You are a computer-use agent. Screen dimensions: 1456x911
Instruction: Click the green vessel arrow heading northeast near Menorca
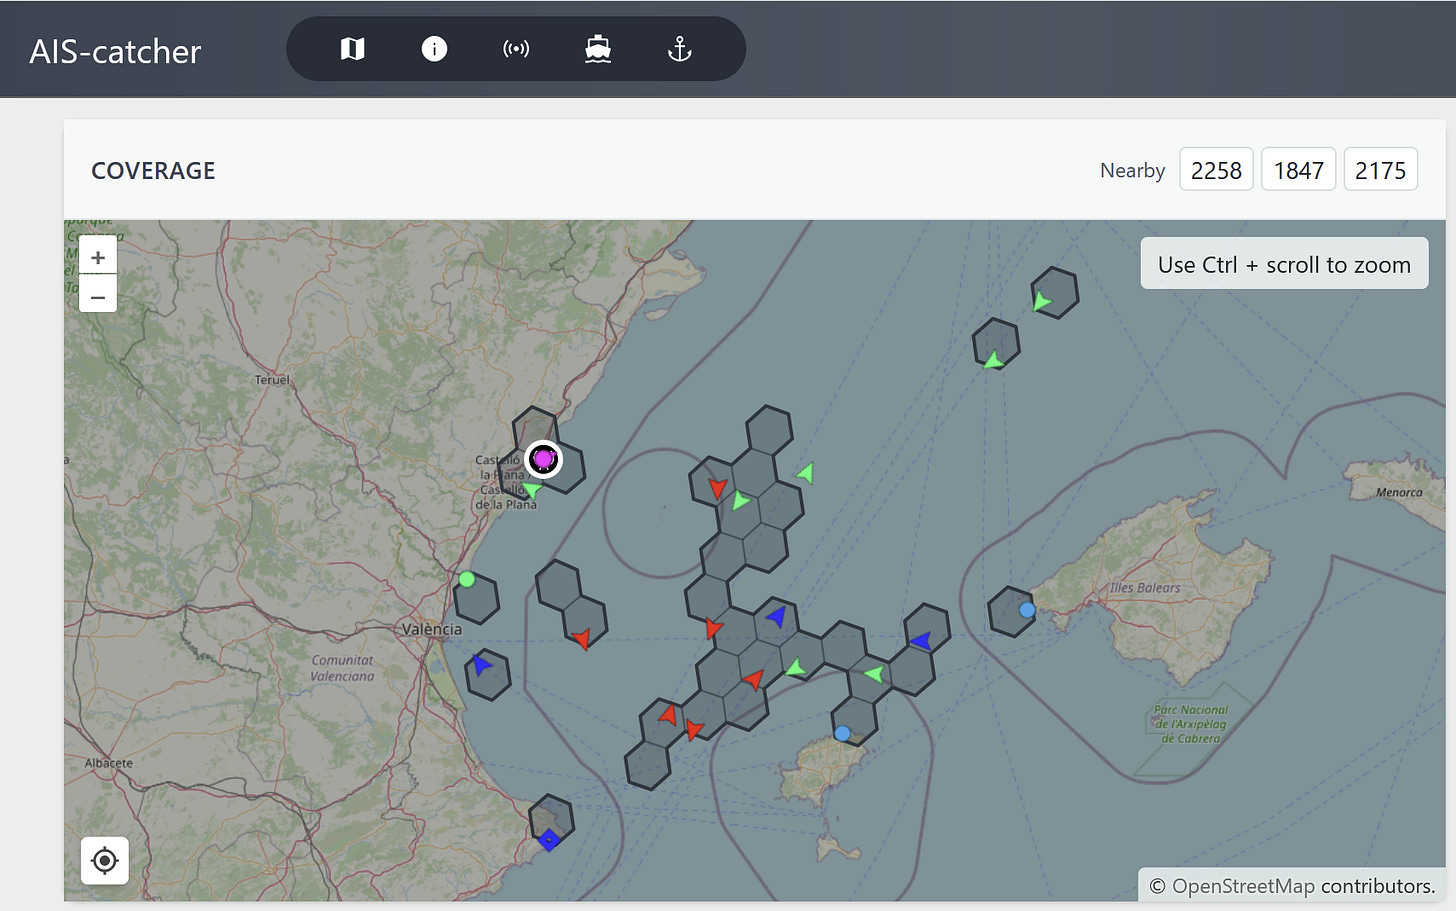tap(1042, 300)
